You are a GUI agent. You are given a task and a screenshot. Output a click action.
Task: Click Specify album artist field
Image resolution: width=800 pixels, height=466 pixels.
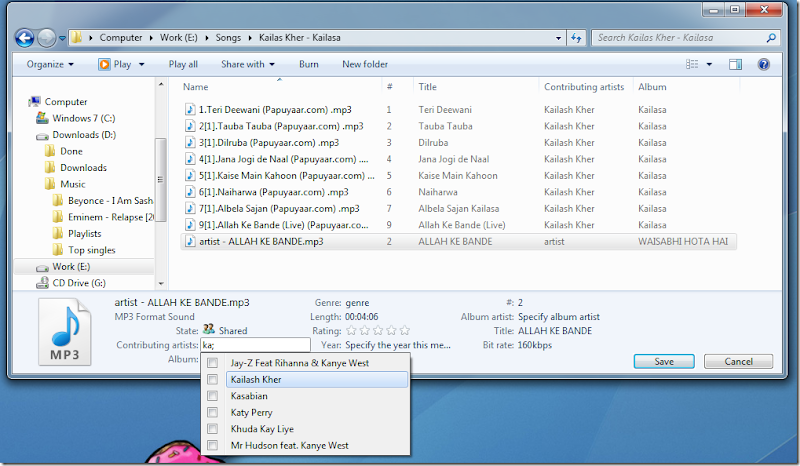coord(559,316)
